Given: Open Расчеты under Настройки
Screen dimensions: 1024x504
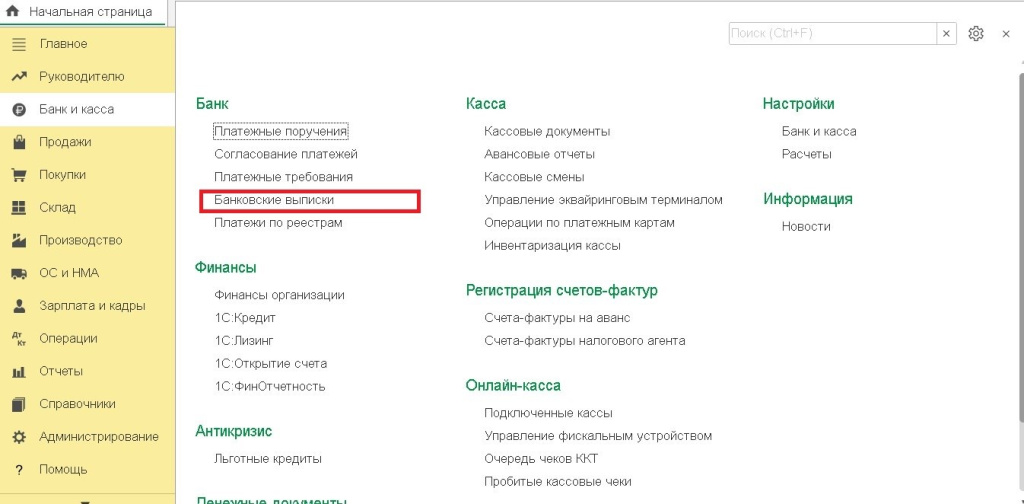Looking at the screenshot, I should click(807, 154).
